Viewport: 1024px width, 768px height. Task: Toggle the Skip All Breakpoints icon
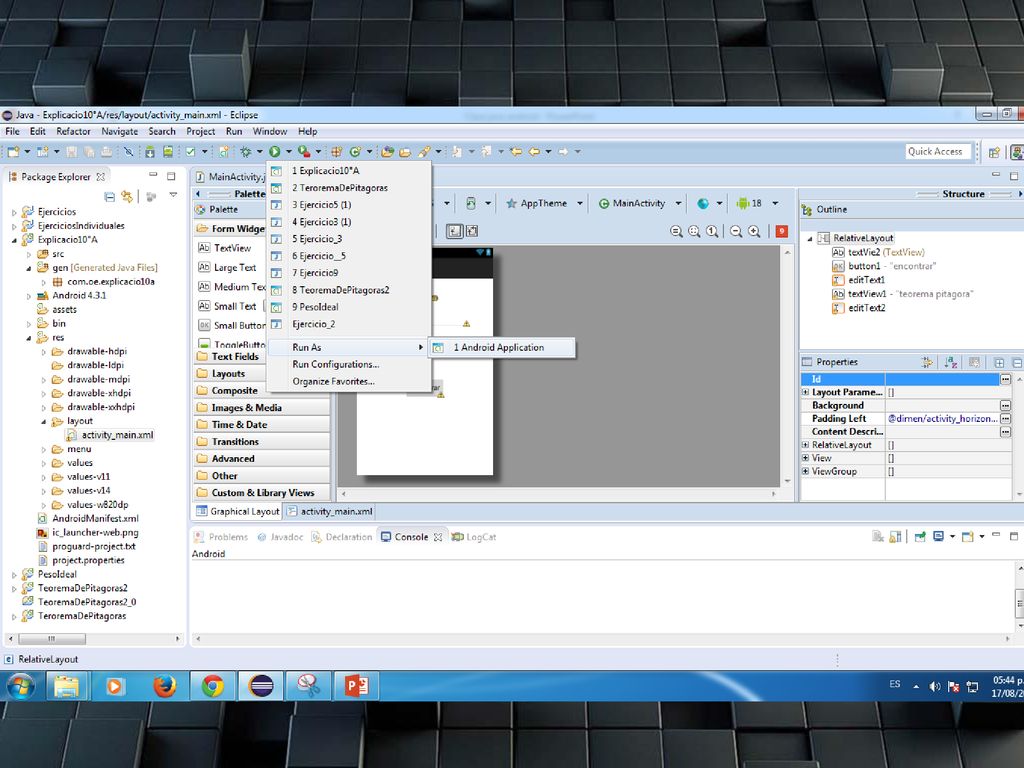tap(129, 152)
